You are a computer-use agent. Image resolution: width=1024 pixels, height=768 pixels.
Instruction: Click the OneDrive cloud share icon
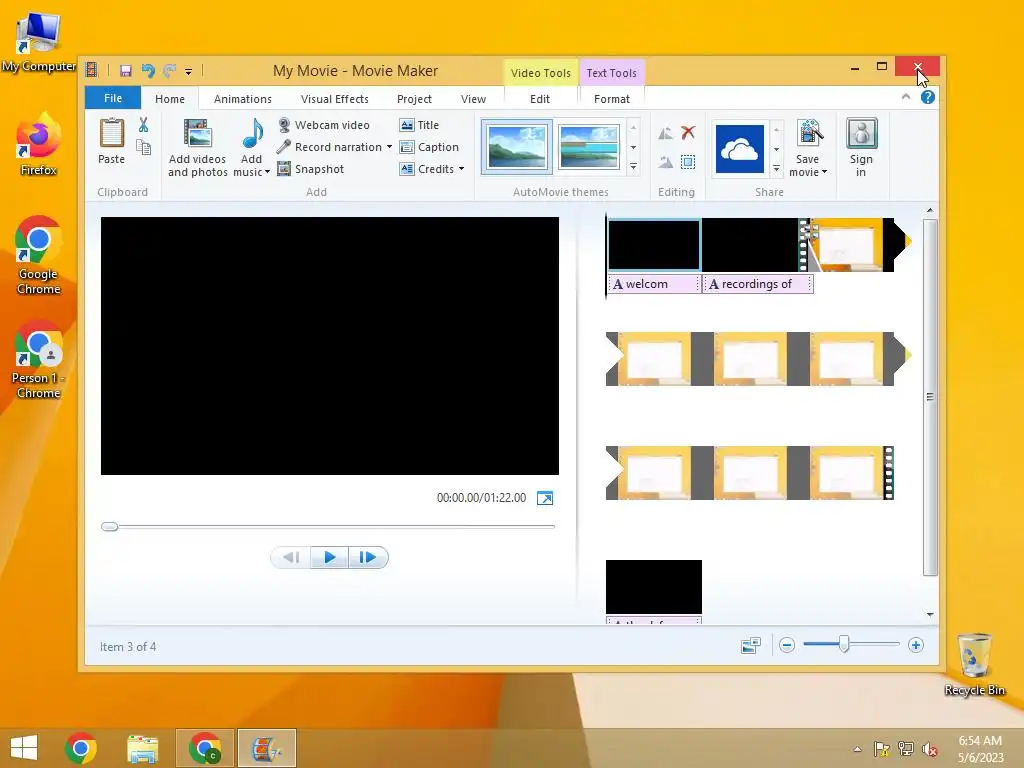coord(740,150)
